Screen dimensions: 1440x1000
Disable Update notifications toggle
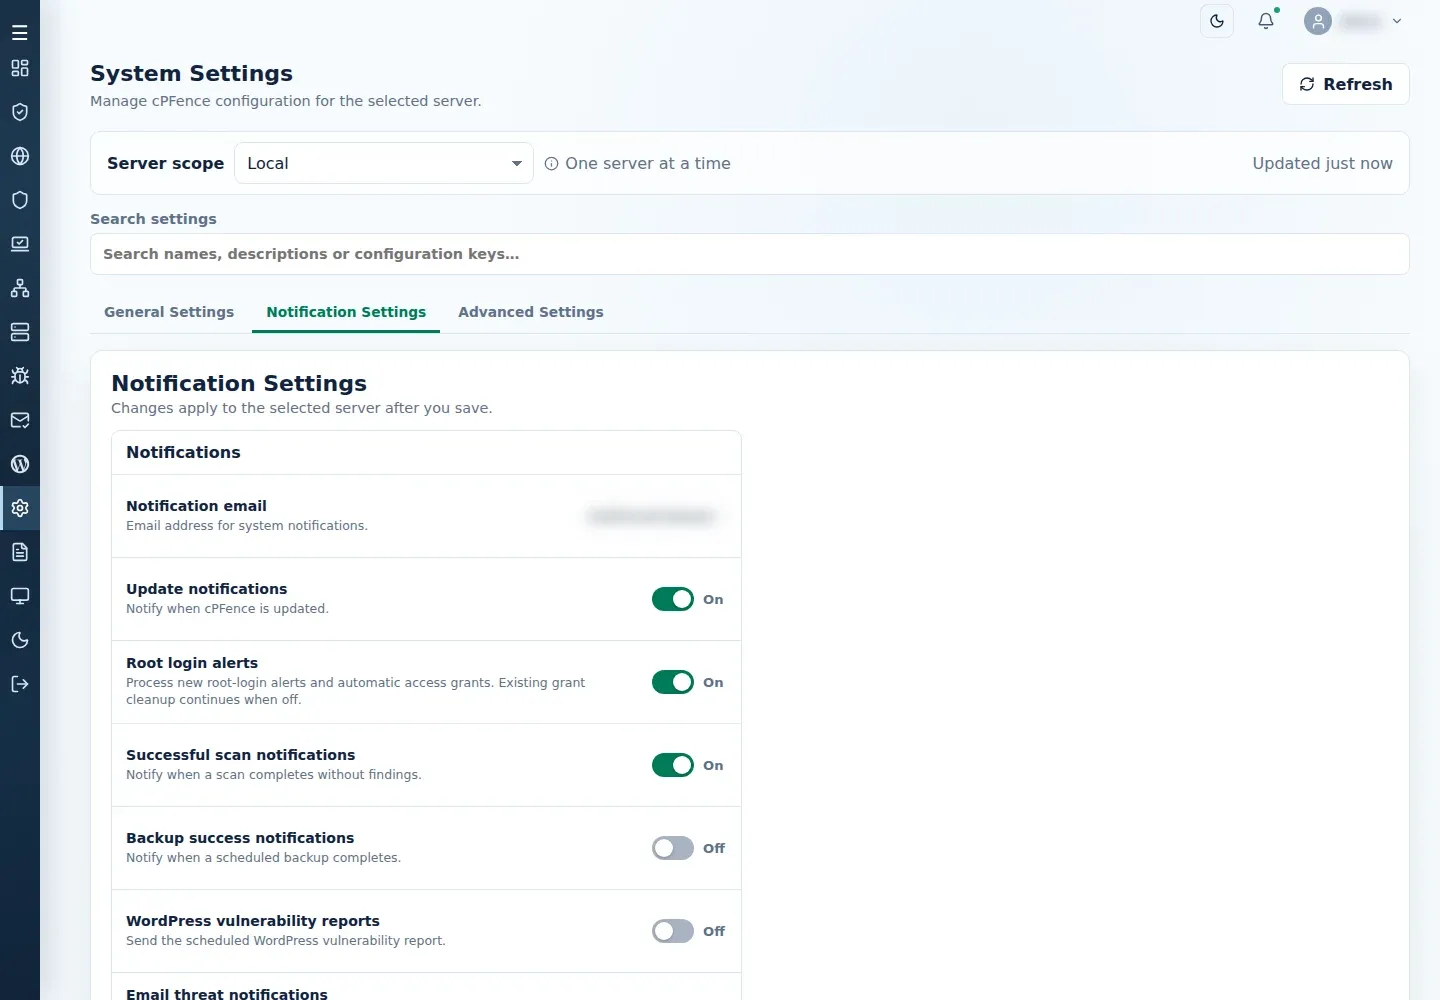[x=673, y=599]
